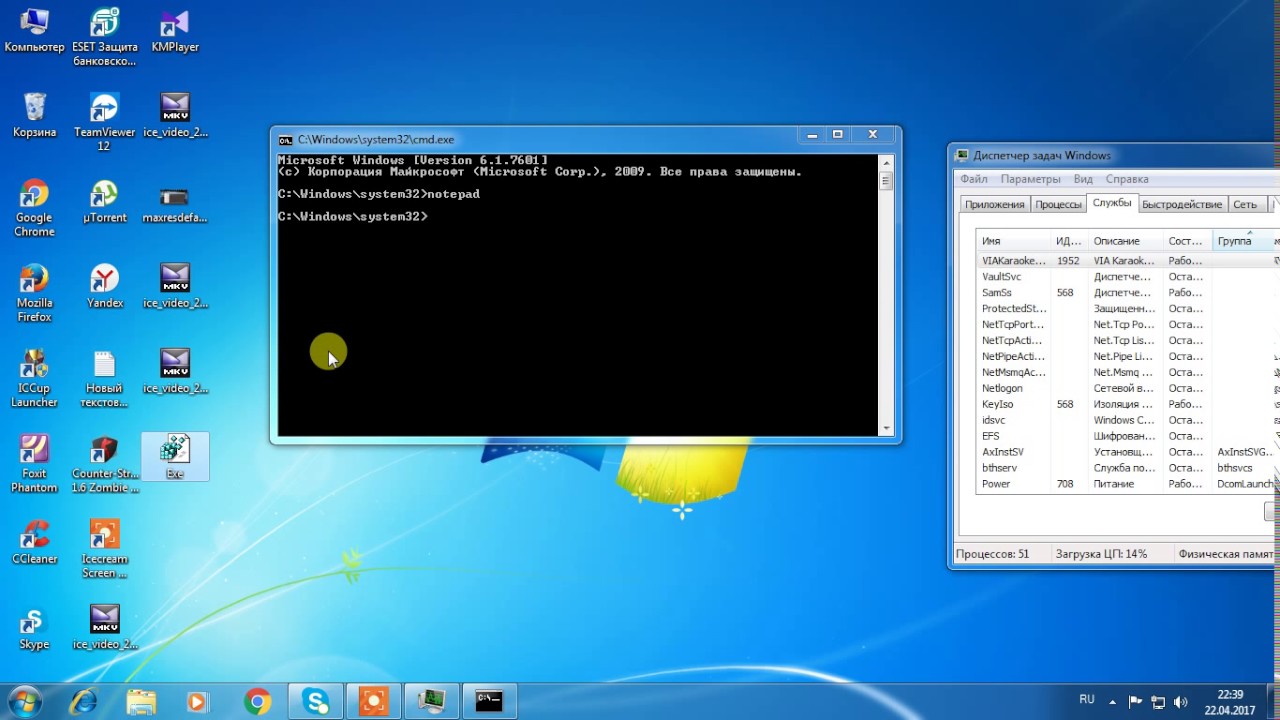Viewport: 1280px width, 720px height.
Task: Select the TeamViewer 12 desktop icon
Action: tap(104, 123)
